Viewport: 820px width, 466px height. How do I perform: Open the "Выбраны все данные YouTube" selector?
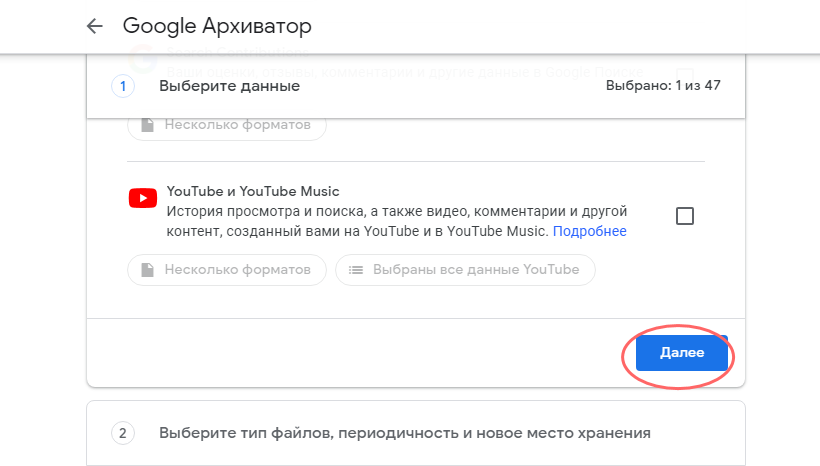[465, 270]
